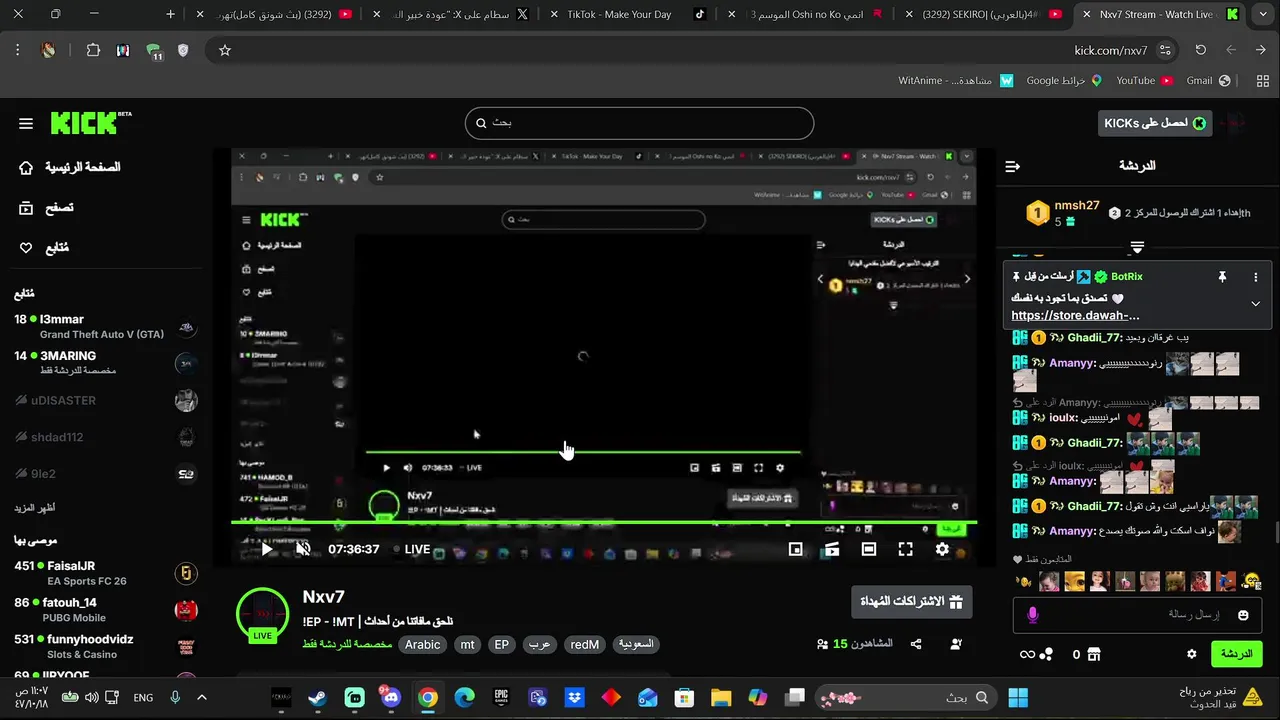Reload the kick.com page
1280x720 pixels.
coord(1200,50)
